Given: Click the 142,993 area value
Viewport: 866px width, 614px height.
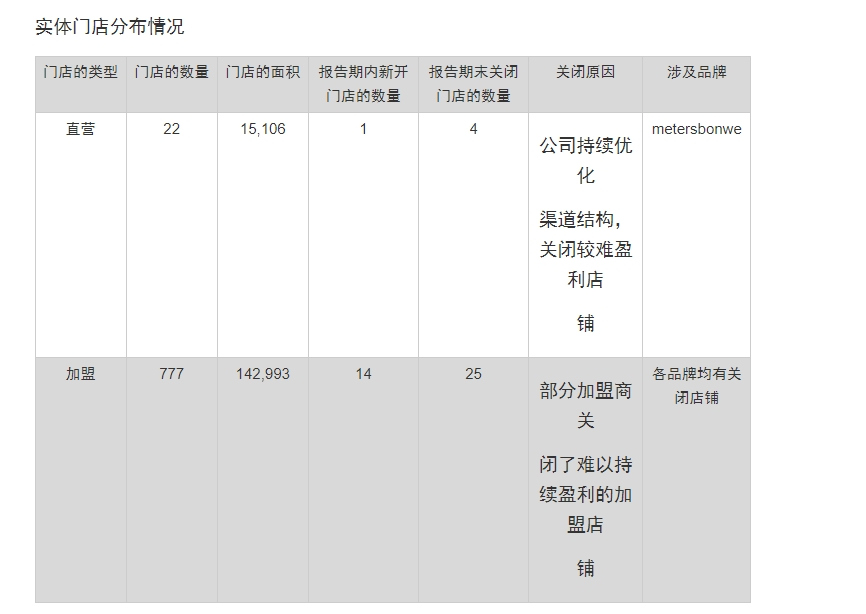Looking at the screenshot, I should pos(263,374).
